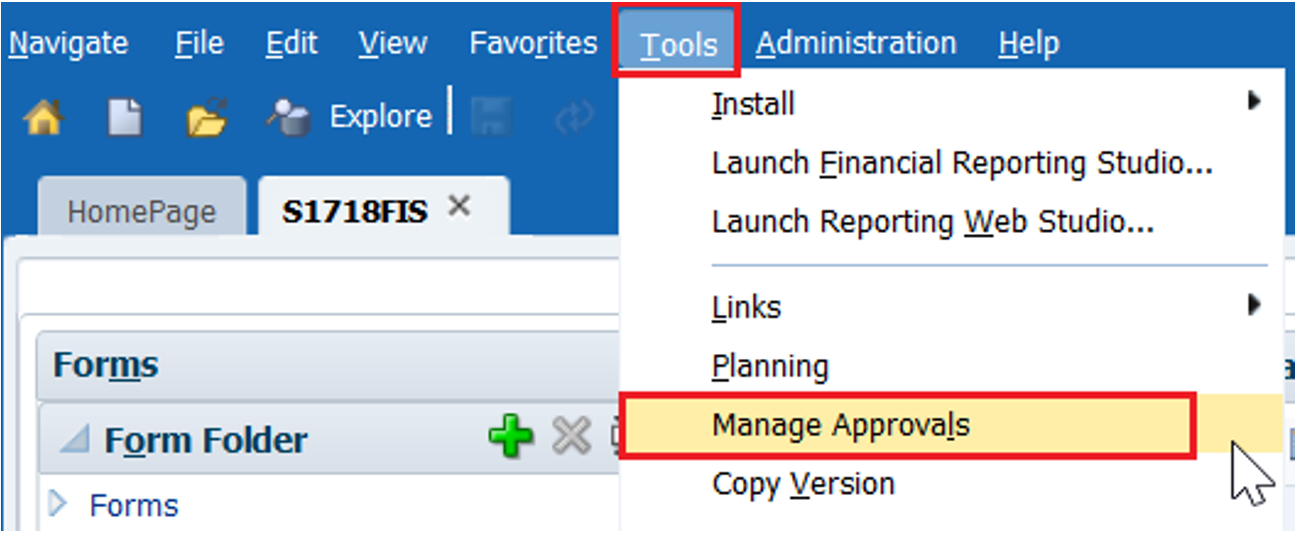Click the green plus Add Folder icon
This screenshot has height=538, width=1297.
pos(510,438)
